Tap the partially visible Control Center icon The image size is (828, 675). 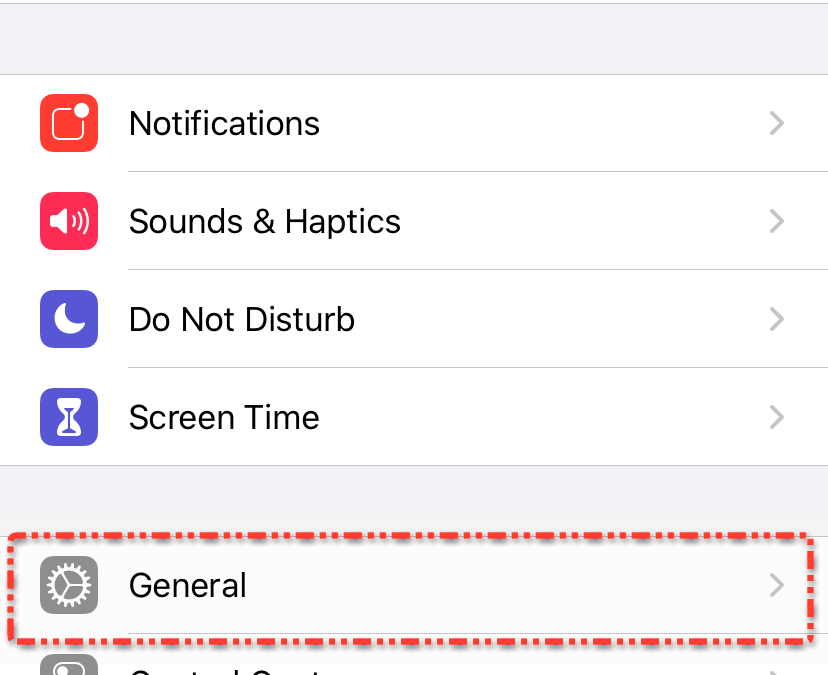coord(69,665)
